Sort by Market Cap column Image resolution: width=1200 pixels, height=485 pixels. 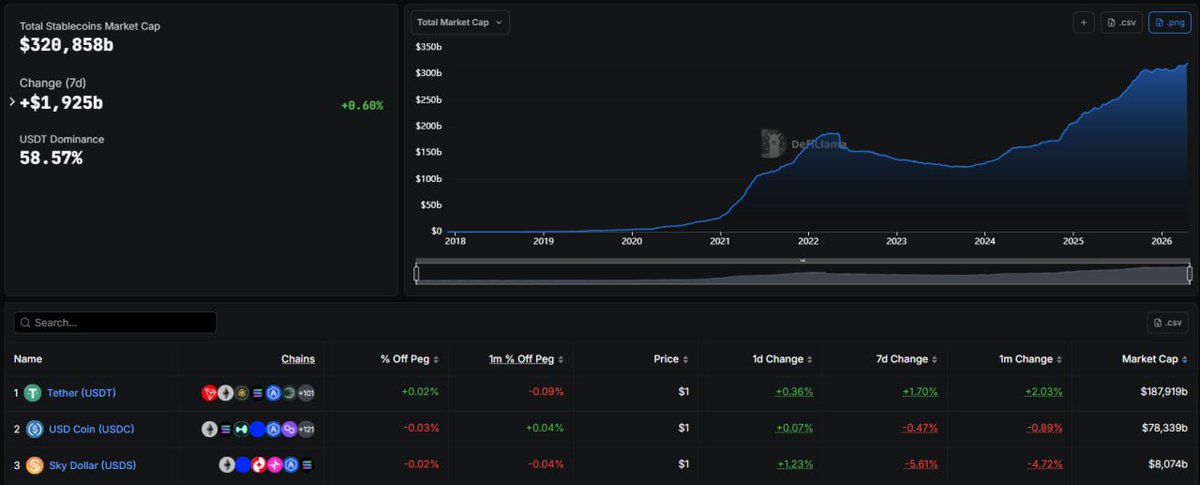coord(1154,359)
